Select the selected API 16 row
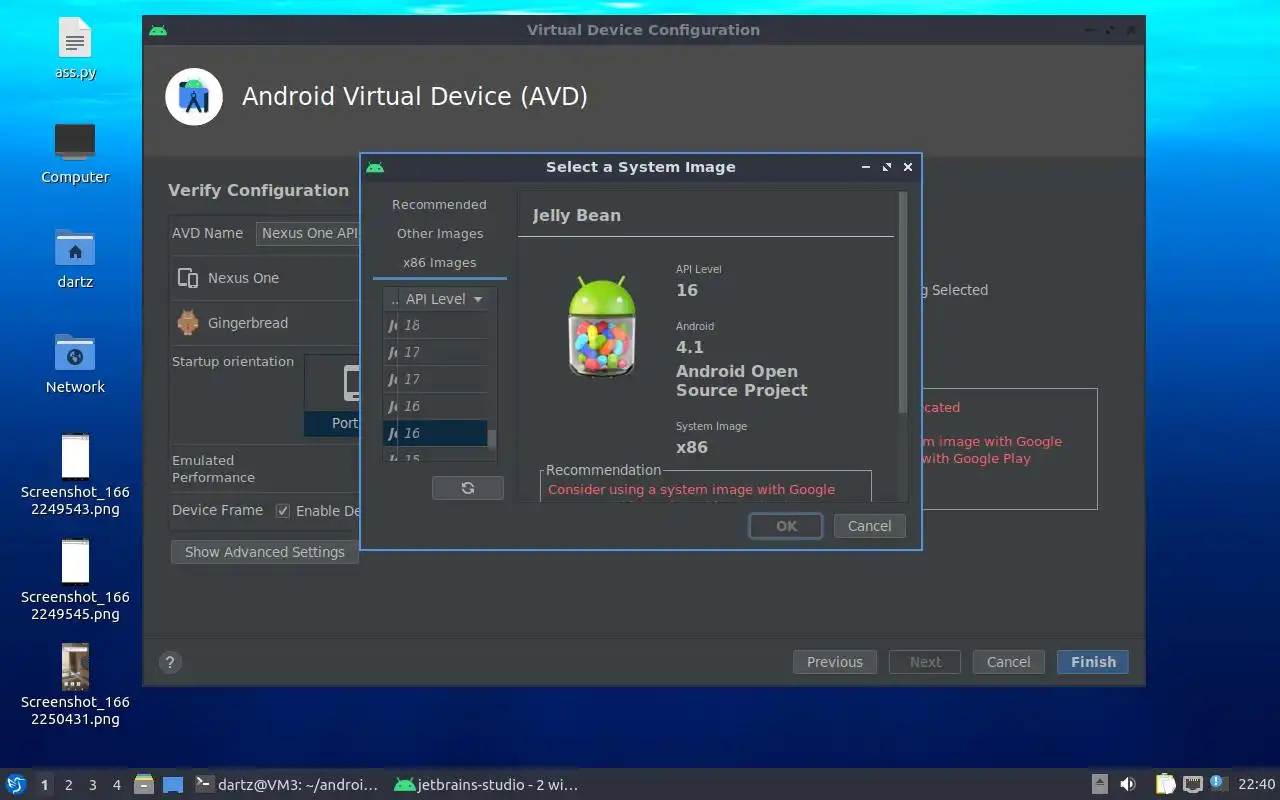This screenshot has height=800, width=1280. [436, 433]
